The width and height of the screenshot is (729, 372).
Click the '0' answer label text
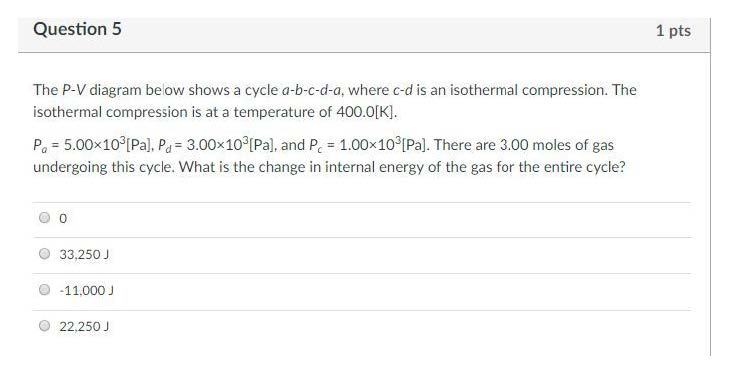click(63, 218)
